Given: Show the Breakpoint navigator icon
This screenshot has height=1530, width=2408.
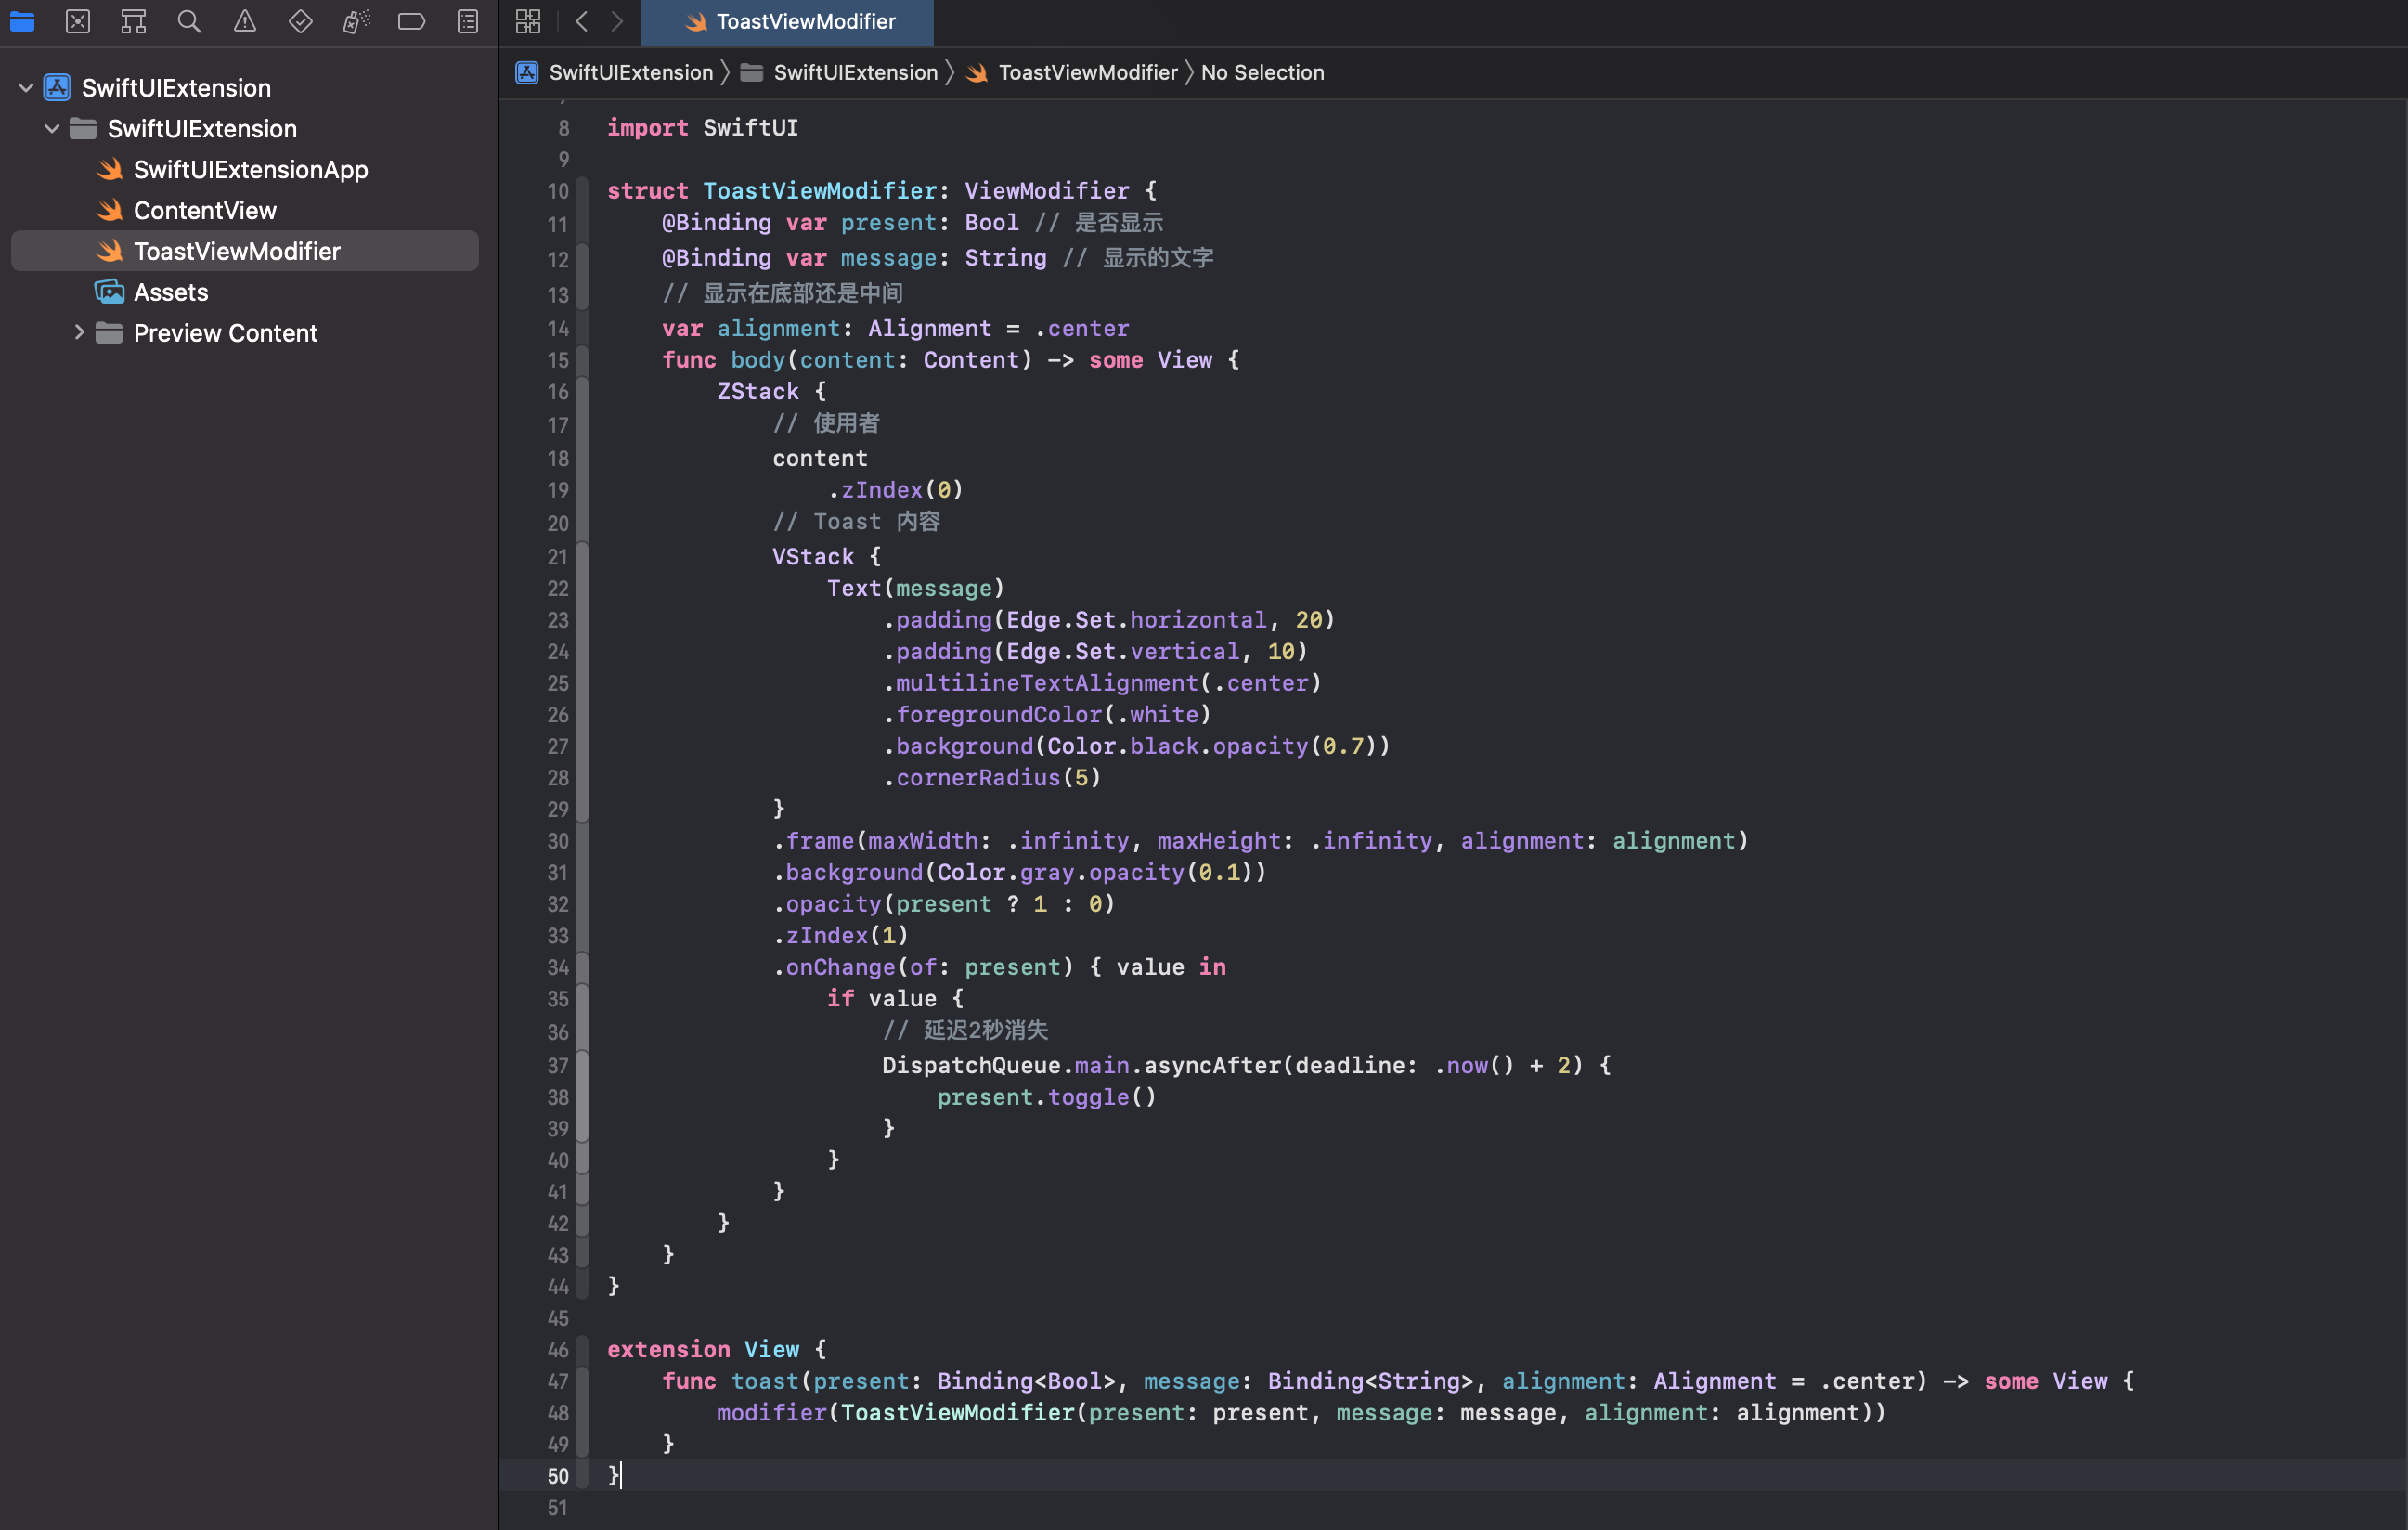Looking at the screenshot, I should pyautogui.click(x=411, y=21).
